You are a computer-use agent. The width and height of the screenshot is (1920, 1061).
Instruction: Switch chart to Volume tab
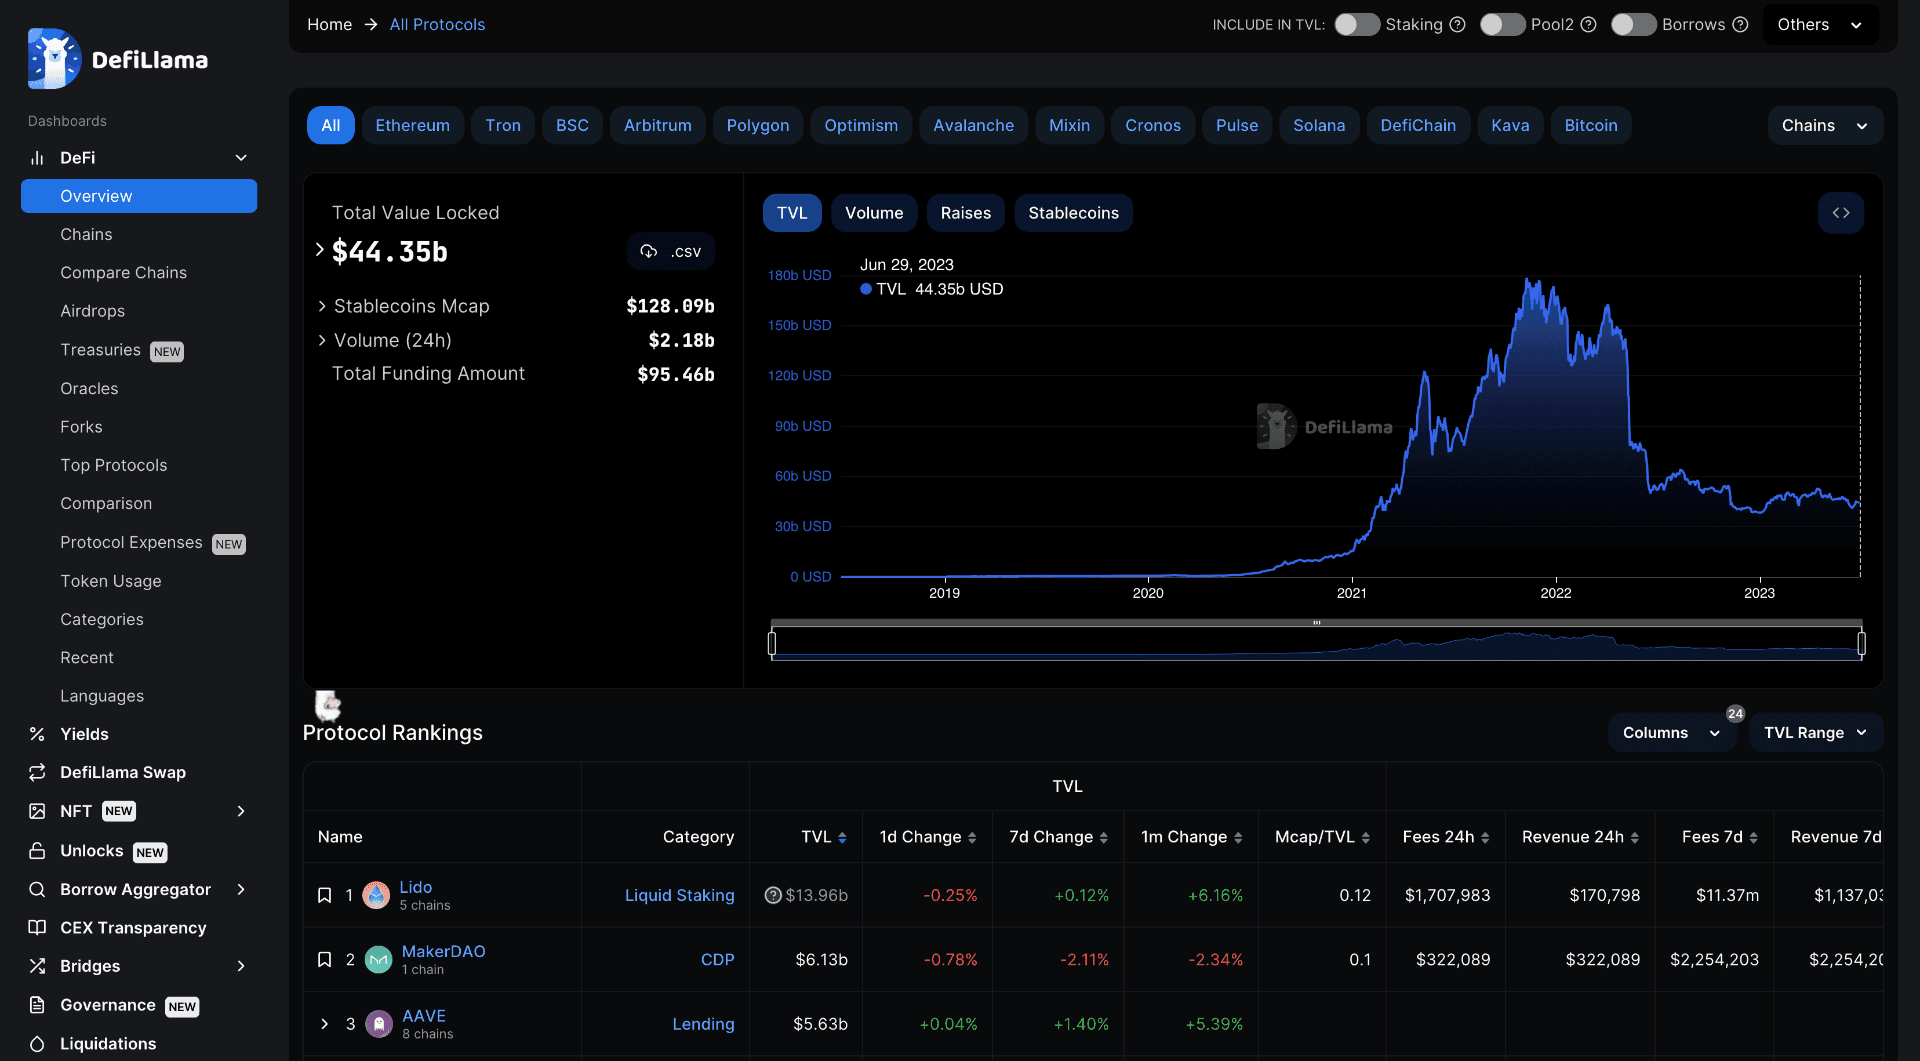pyautogui.click(x=874, y=213)
